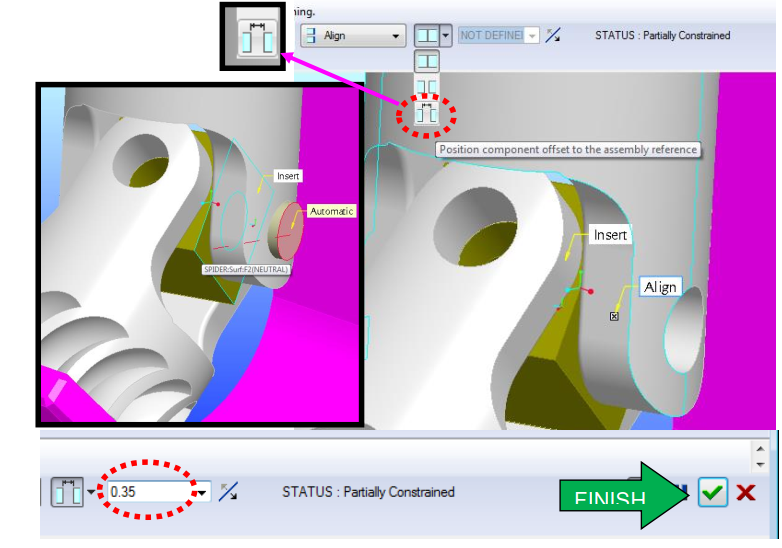The image size is (782, 548).
Task: Click the offset type icon in bottom toolbar
Action: 65,492
